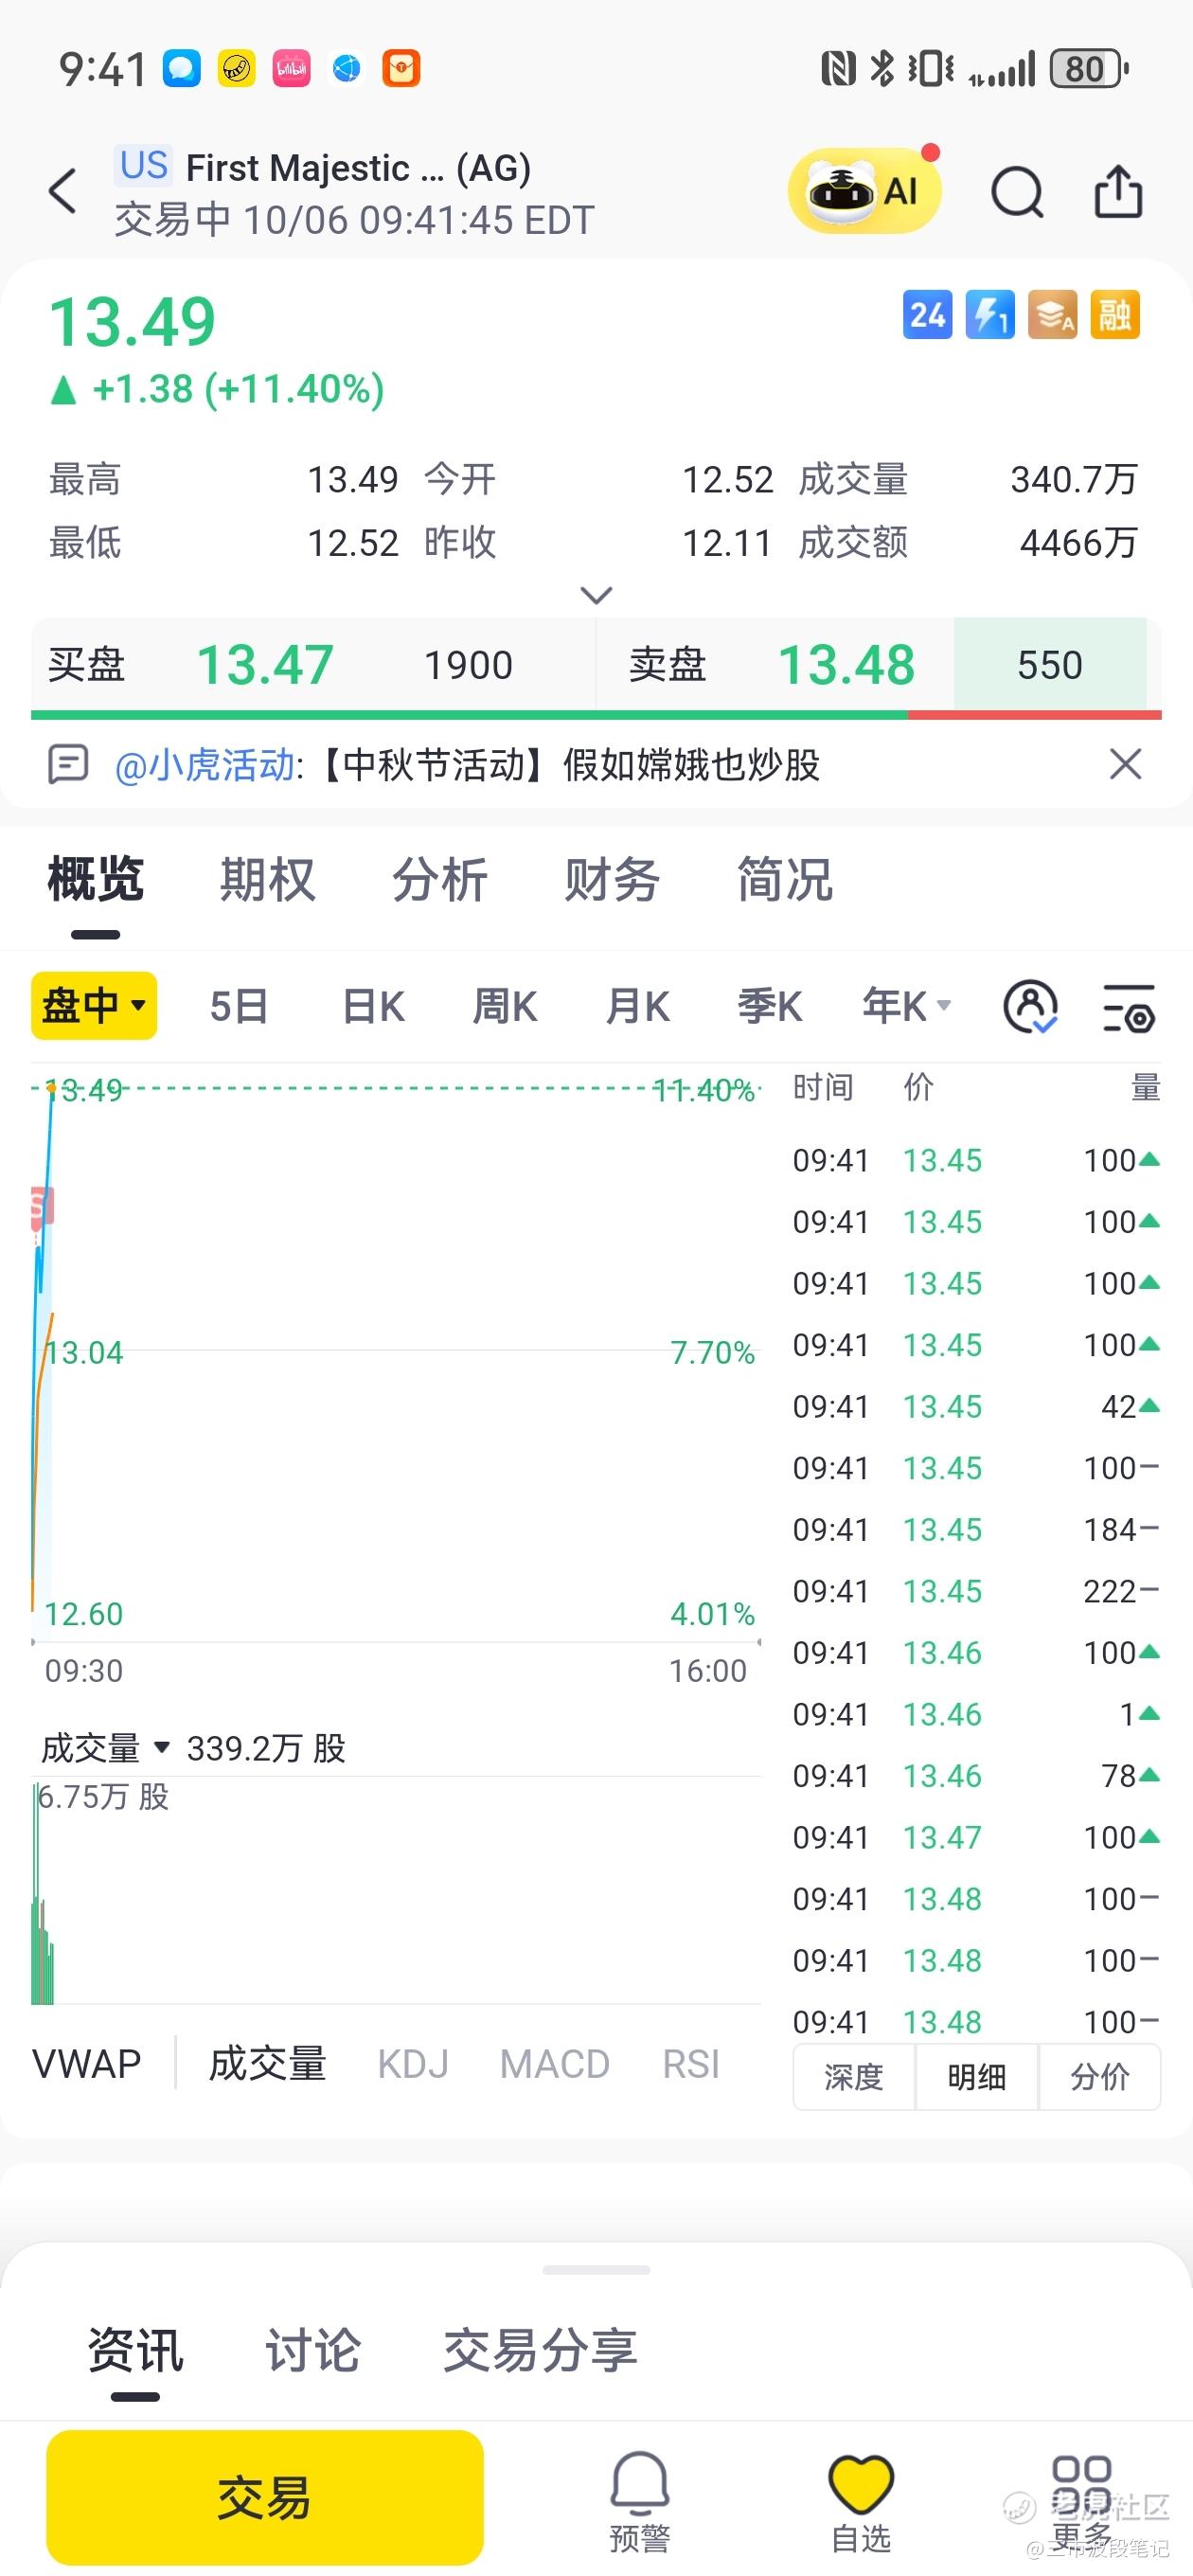The height and width of the screenshot is (2576, 1193).
Task: Open the 成交量 indicator dropdown
Action: 105,1748
